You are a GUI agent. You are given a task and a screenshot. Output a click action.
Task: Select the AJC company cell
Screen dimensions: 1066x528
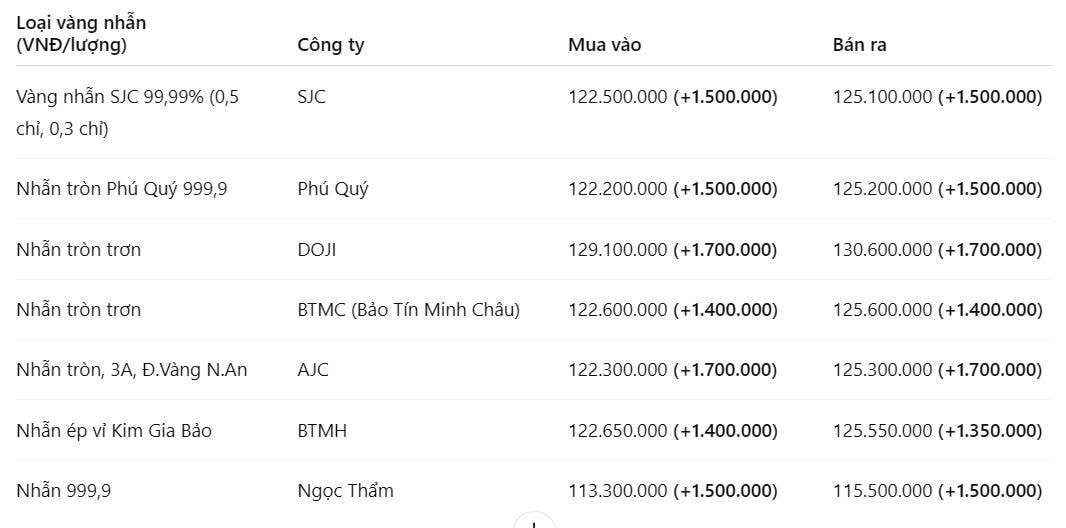coord(313,370)
